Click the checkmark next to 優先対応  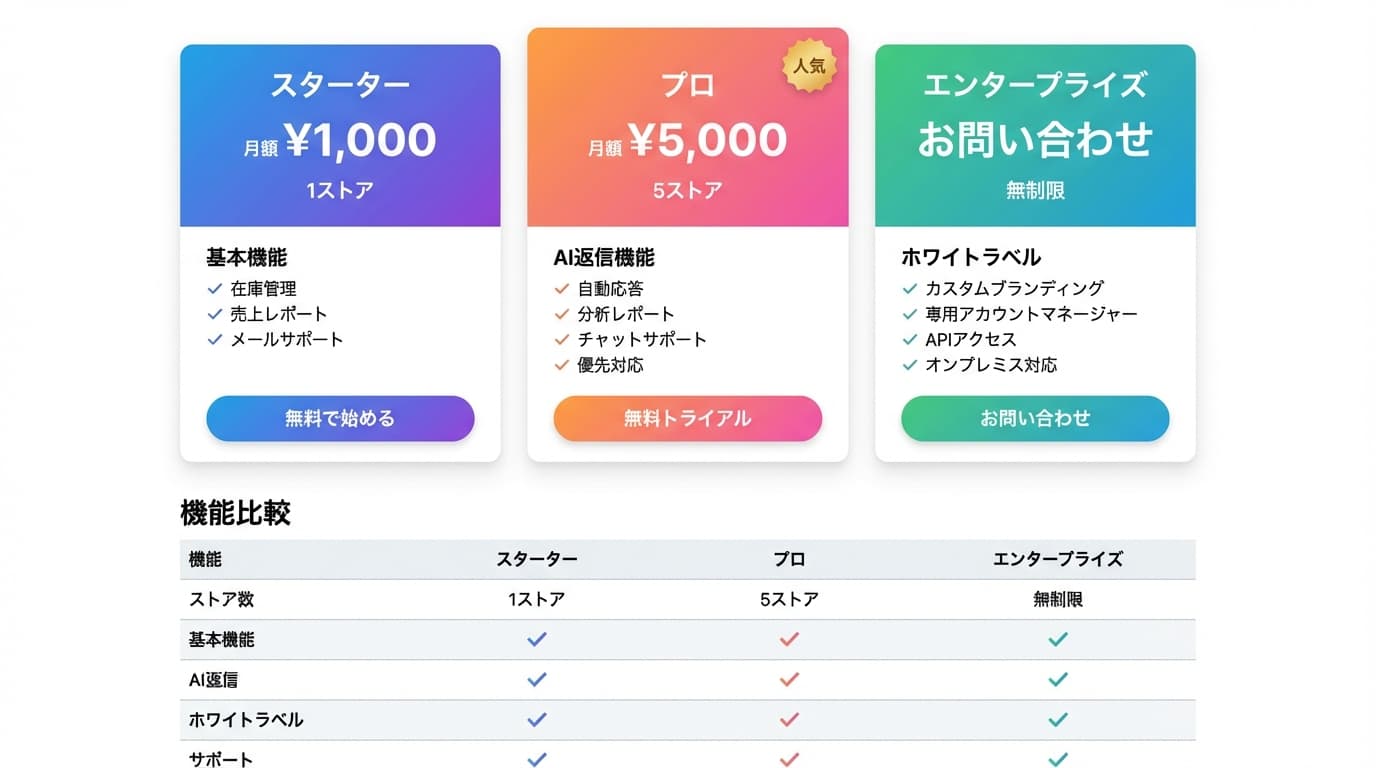562,366
